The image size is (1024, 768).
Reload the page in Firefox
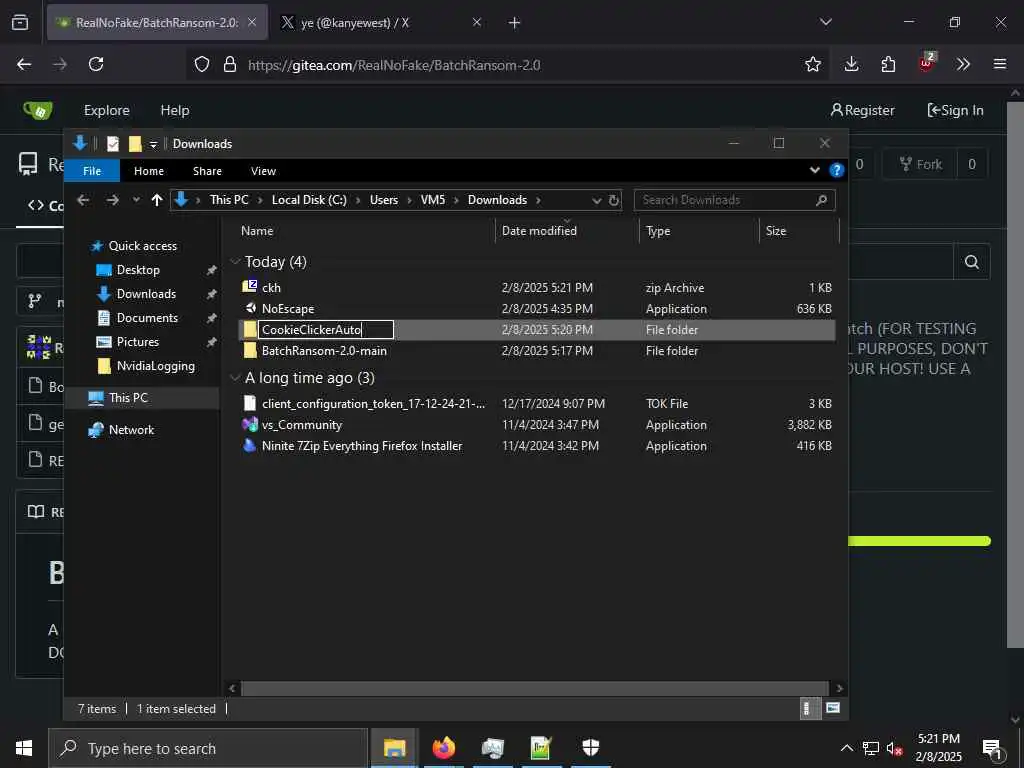point(96,64)
